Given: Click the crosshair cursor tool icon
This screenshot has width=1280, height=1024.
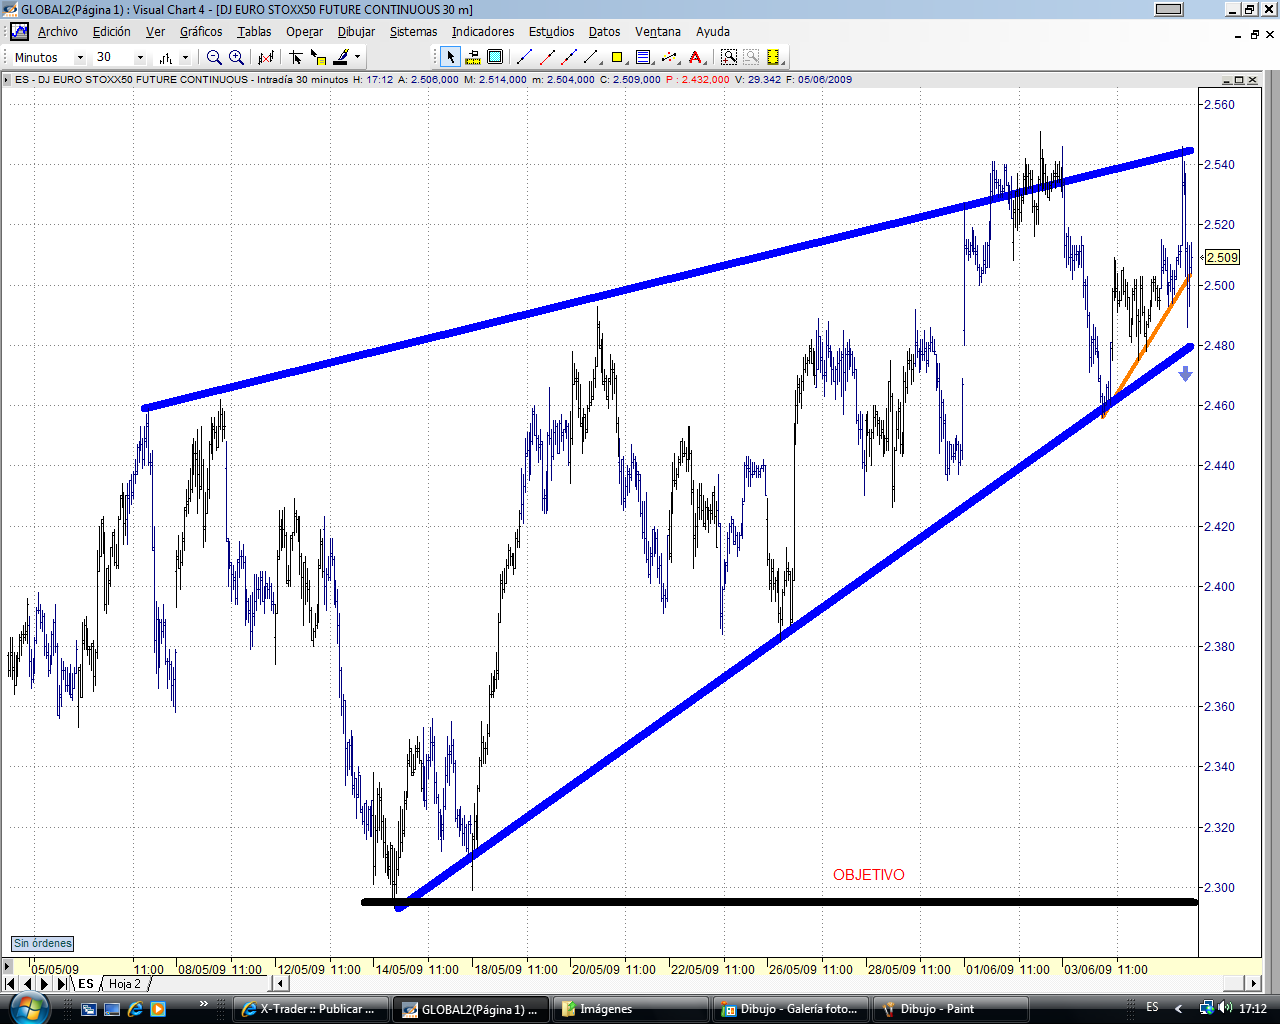Looking at the screenshot, I should [x=296, y=58].
